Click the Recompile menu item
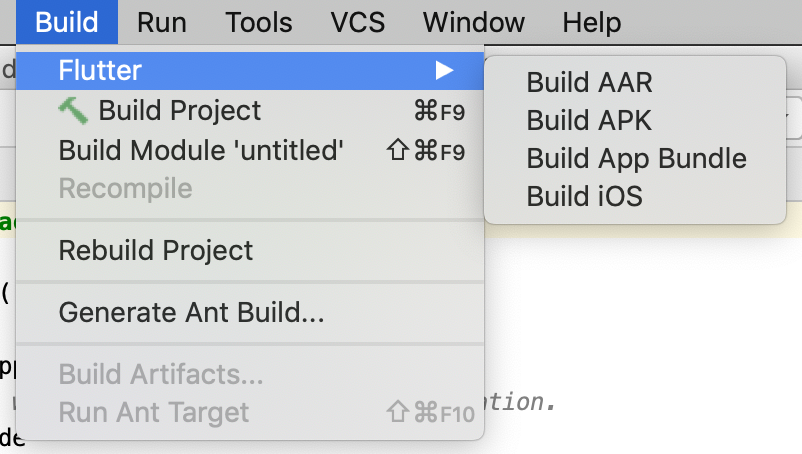The height and width of the screenshot is (454, 802). pos(125,188)
